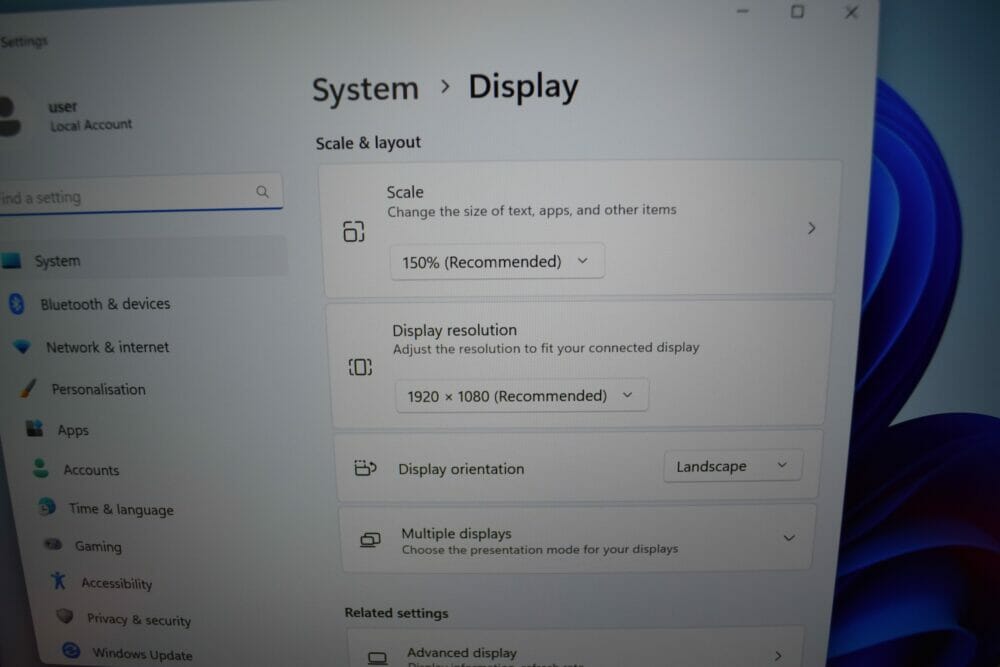The width and height of the screenshot is (1000, 667).
Task: Open custom Scale settings via right chevron
Action: (811, 228)
